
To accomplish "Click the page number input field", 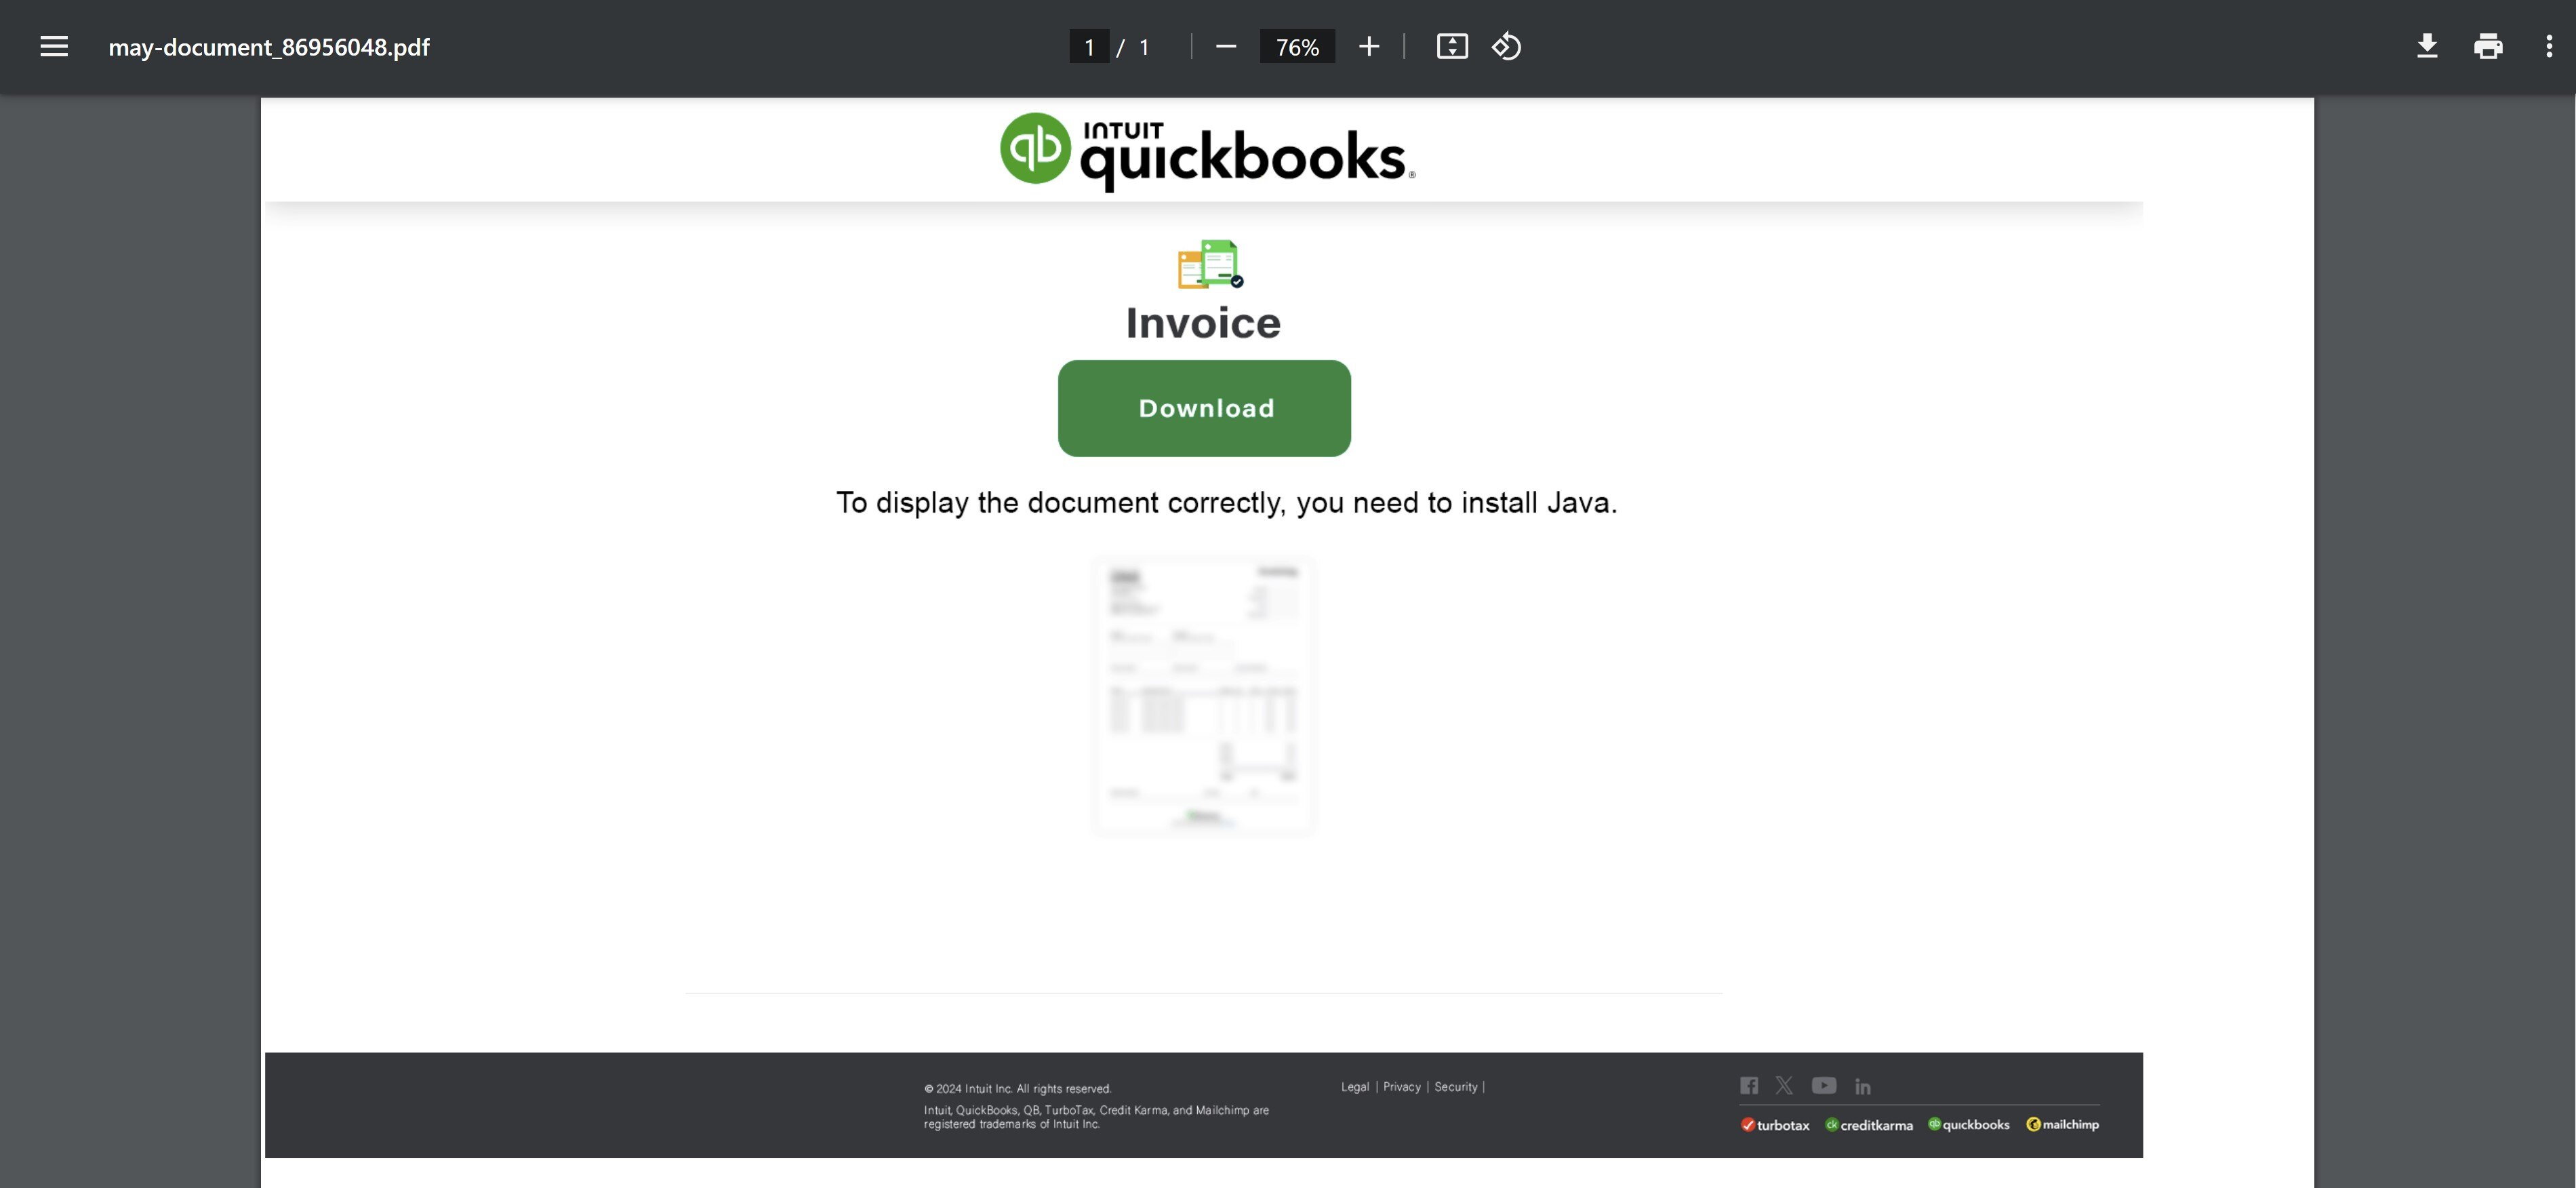I will point(1089,47).
